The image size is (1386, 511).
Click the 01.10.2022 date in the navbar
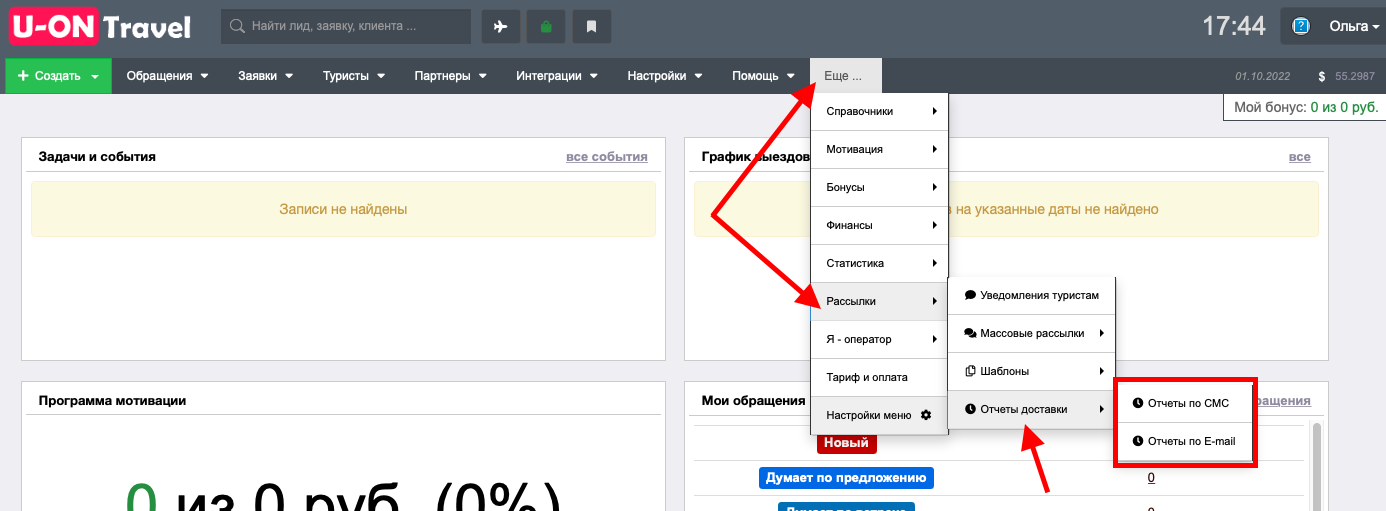[x=1264, y=76]
